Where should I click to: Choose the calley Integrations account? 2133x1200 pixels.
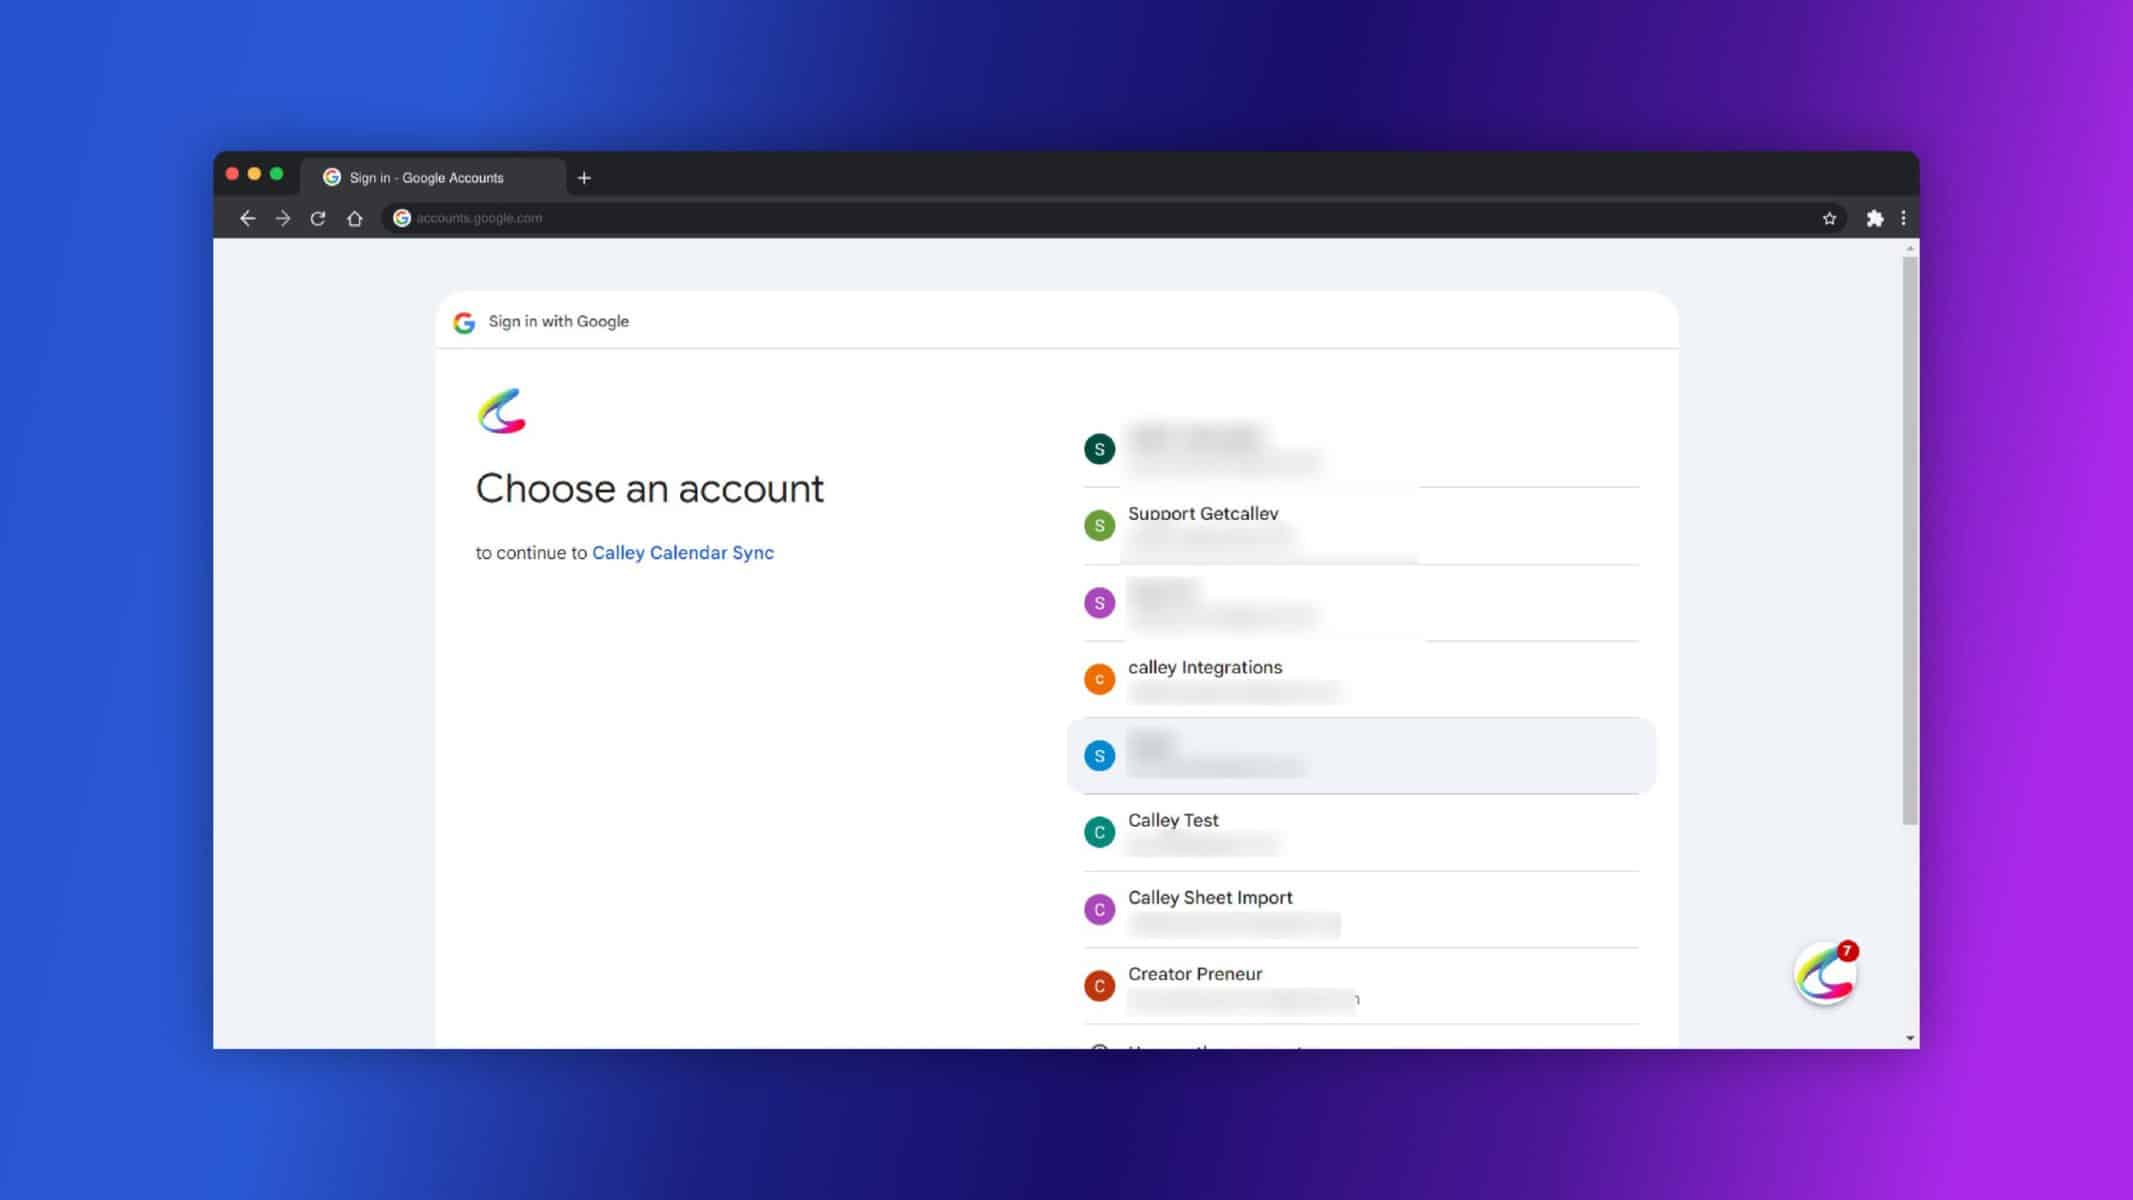[x=1361, y=679]
